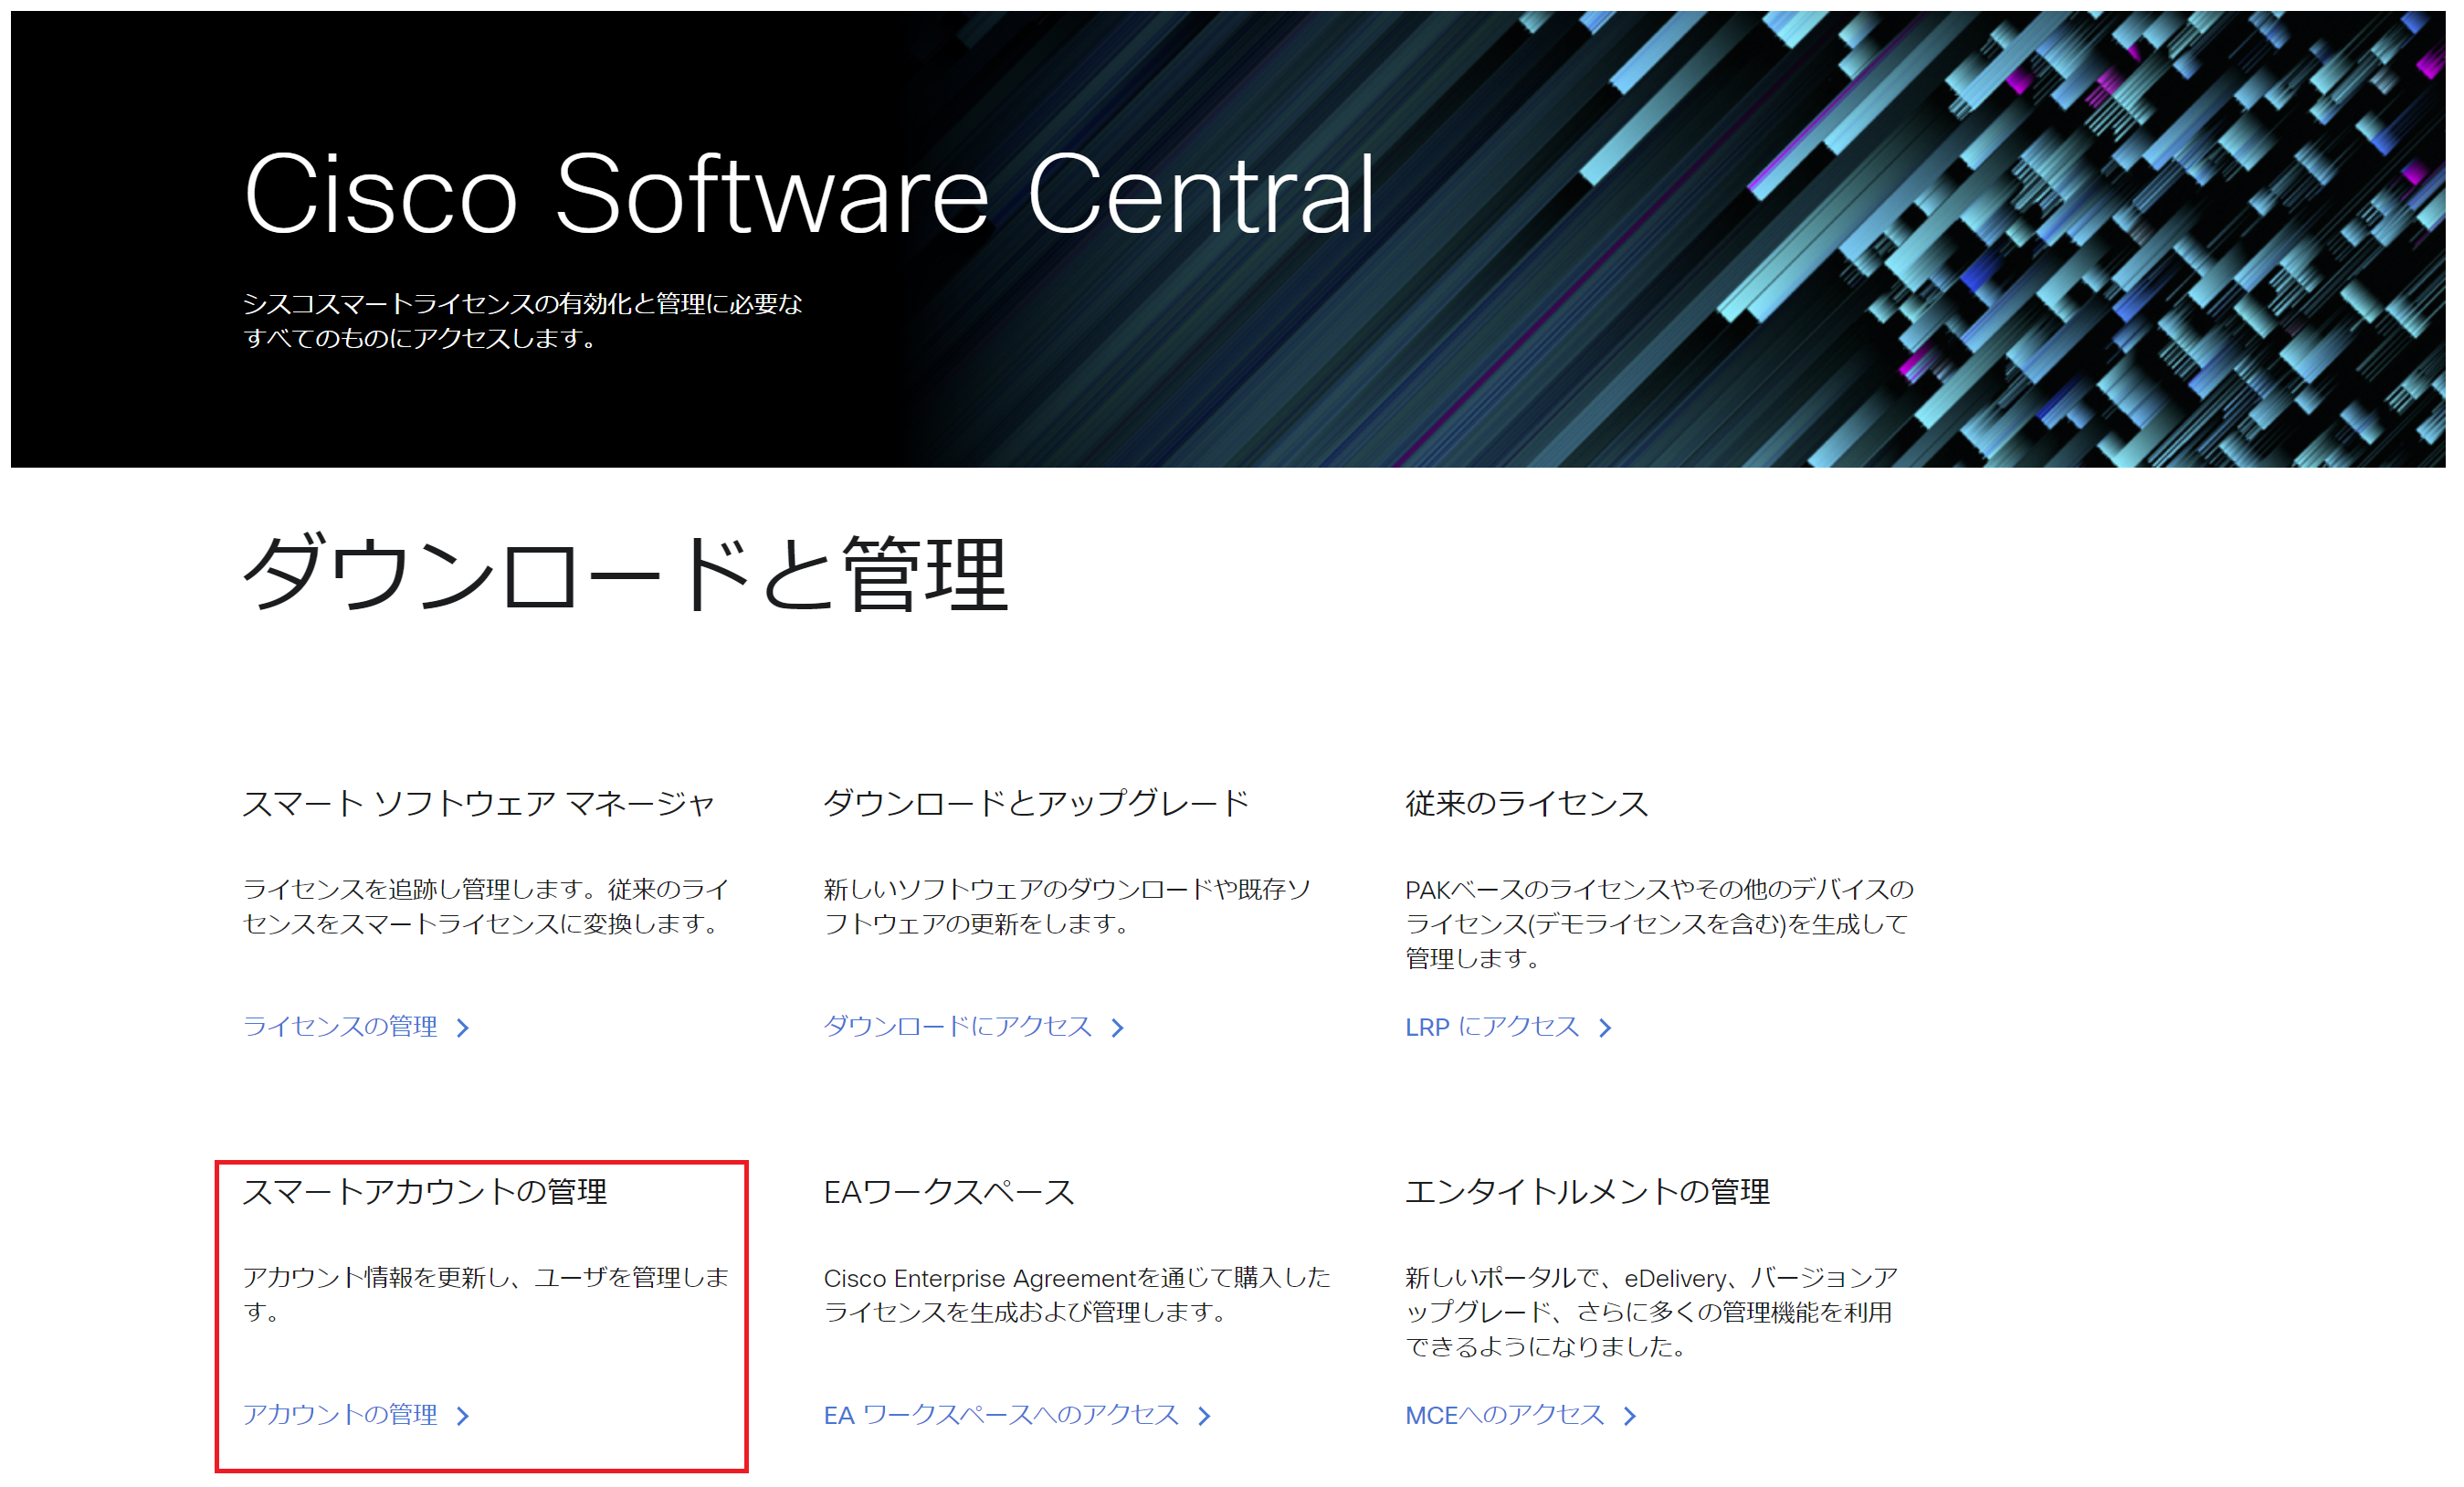Click chevron arrow beside LRP にアクセス
The image size is (2464, 1487).
[1606, 1028]
